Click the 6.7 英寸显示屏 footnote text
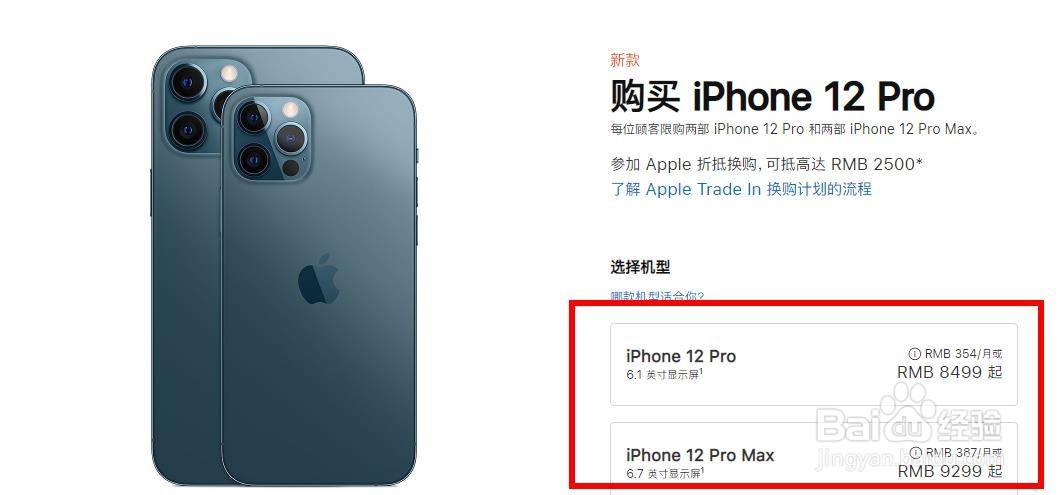 point(664,473)
